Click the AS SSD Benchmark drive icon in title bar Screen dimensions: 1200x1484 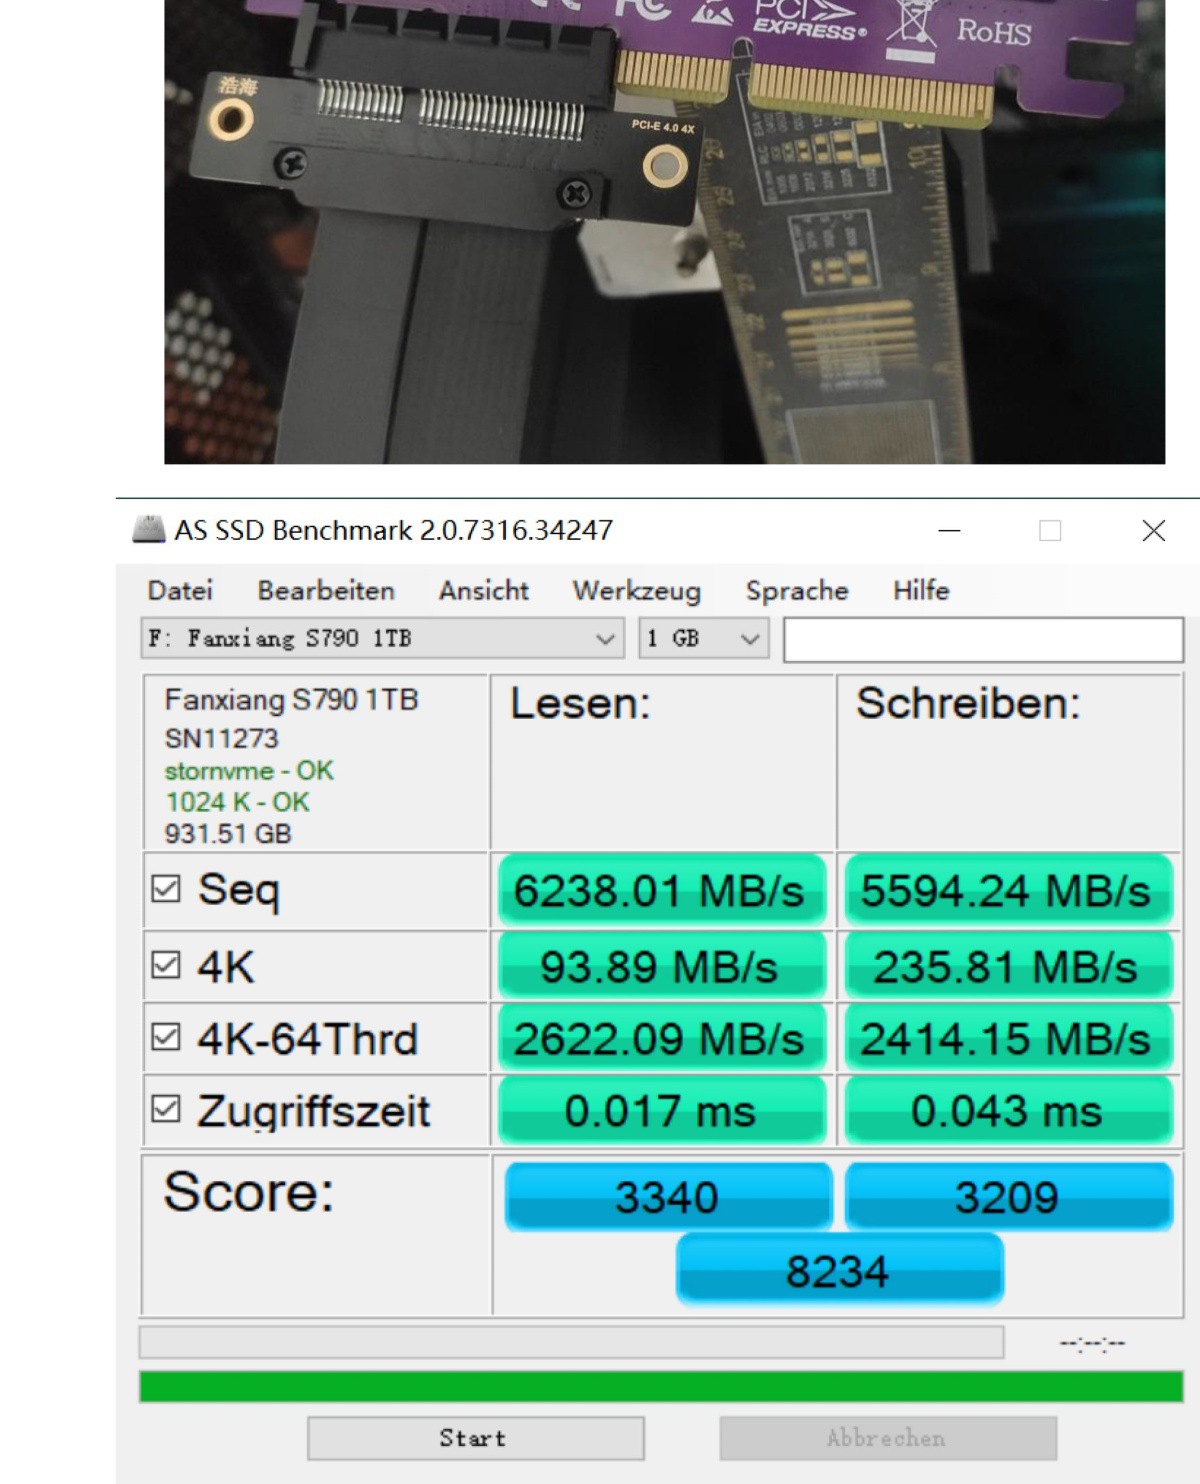point(149,529)
